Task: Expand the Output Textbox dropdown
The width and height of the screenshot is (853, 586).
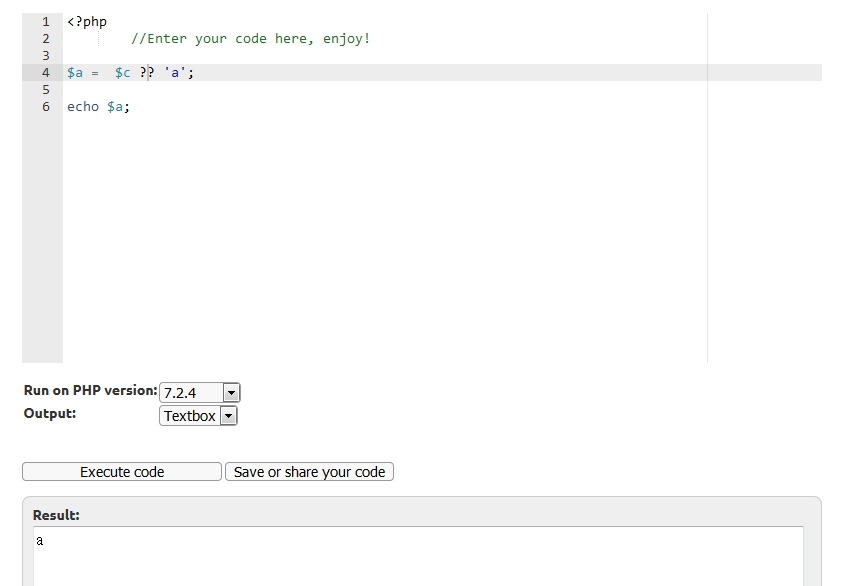Action: click(197, 416)
